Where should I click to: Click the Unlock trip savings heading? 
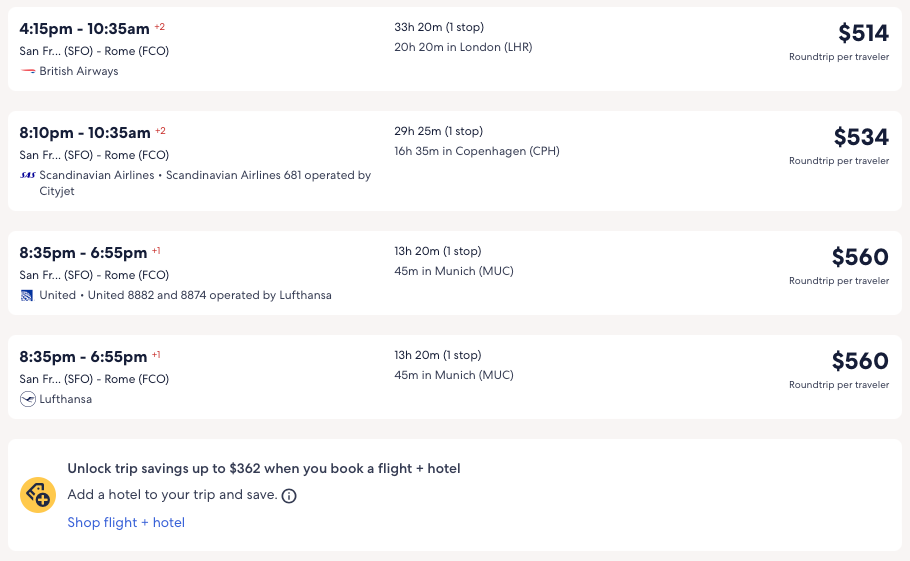[264, 468]
